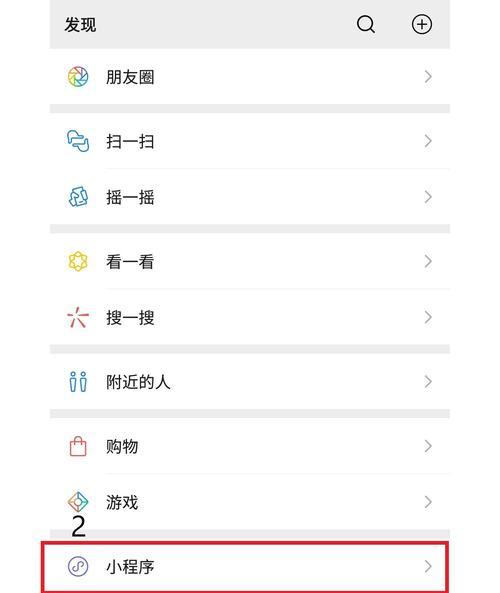Open the 游戏 list row
Viewport: 500px width, 593px height.
pos(250,502)
